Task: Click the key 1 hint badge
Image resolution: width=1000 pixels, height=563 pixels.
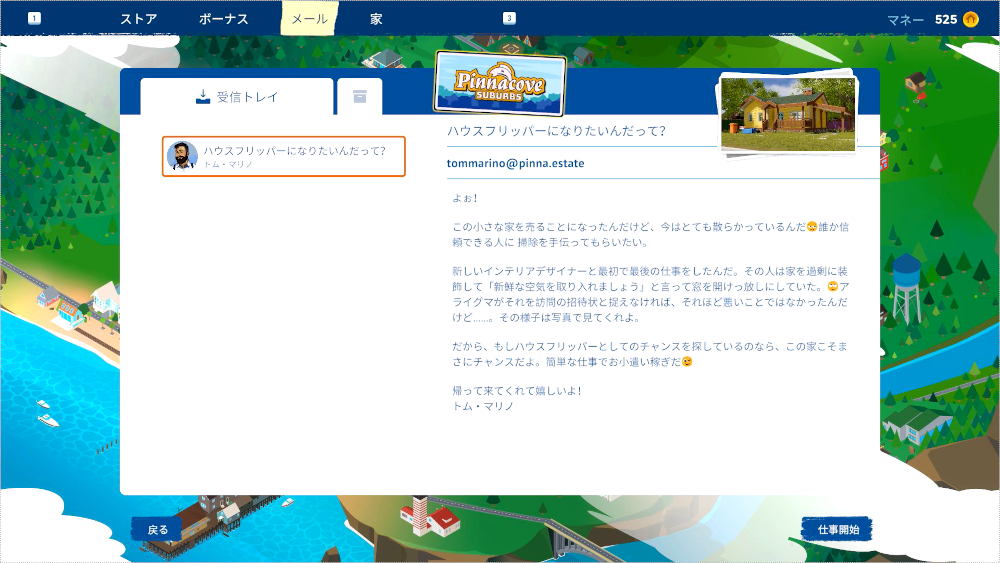Action: pyautogui.click(x=34, y=18)
